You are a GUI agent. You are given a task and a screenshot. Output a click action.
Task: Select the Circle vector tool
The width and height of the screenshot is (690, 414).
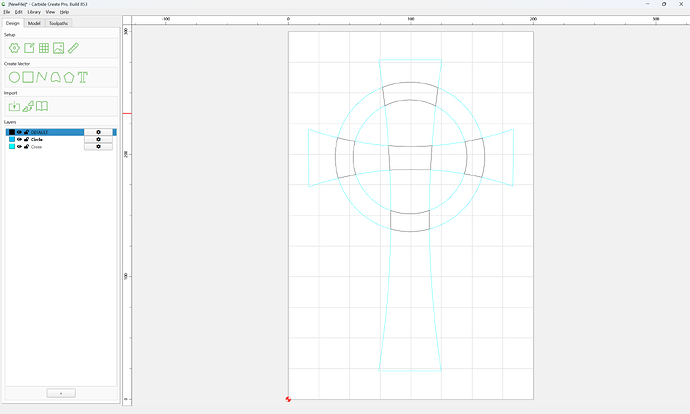click(x=14, y=77)
